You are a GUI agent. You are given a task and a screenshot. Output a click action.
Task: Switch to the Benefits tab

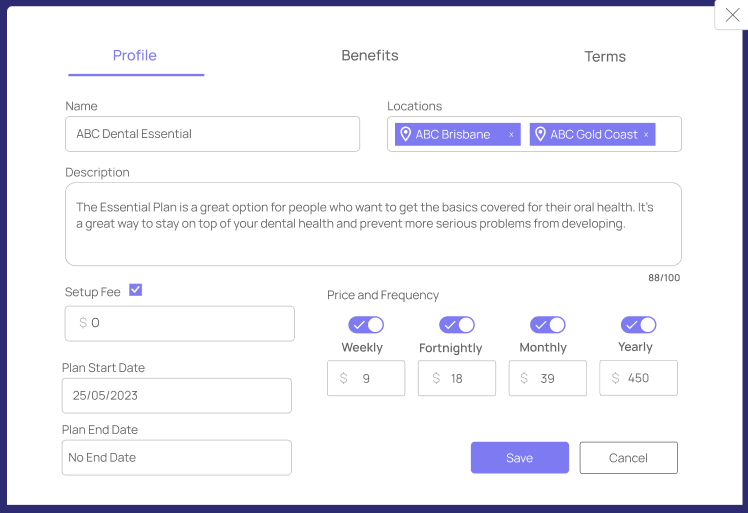coord(370,55)
